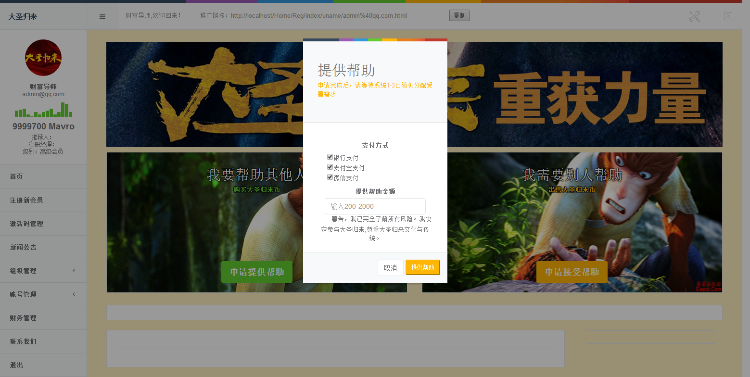The image size is (750, 377).
Task: Open 联系我们 in the sidebar
Action: 43,342
